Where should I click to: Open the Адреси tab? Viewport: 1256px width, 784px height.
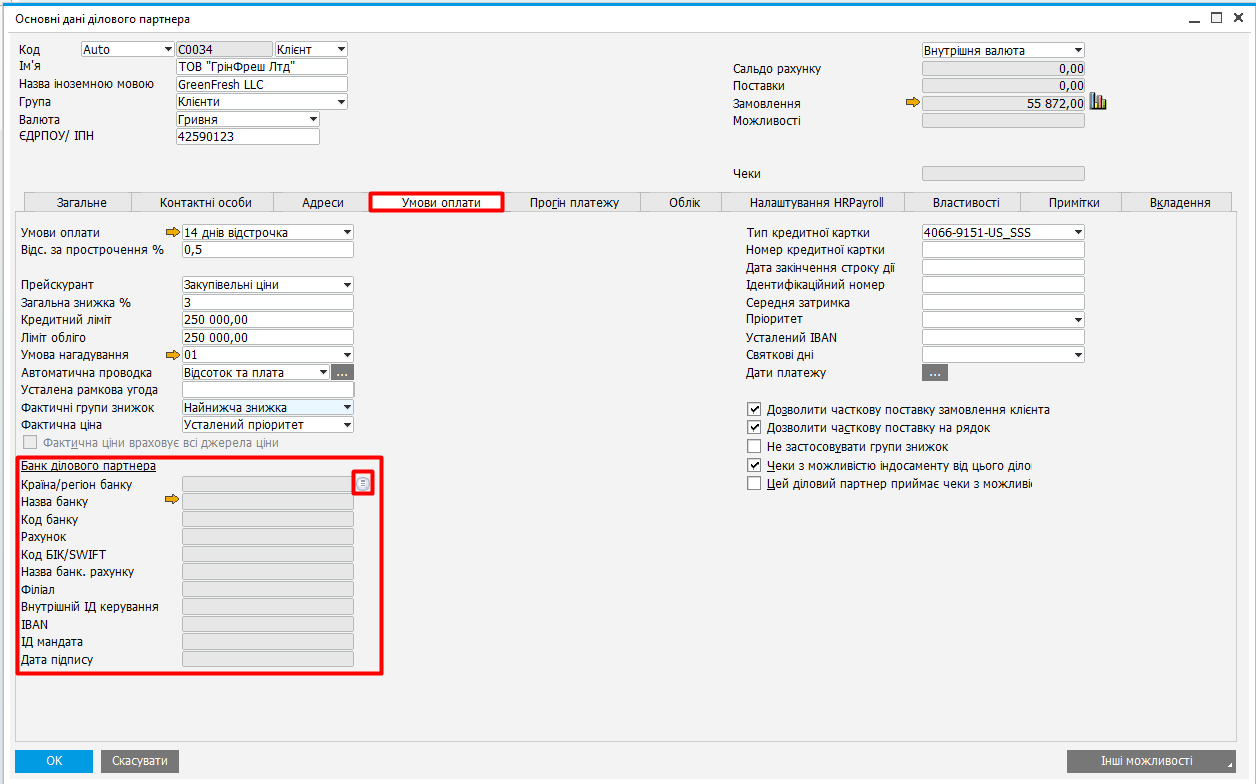click(322, 203)
